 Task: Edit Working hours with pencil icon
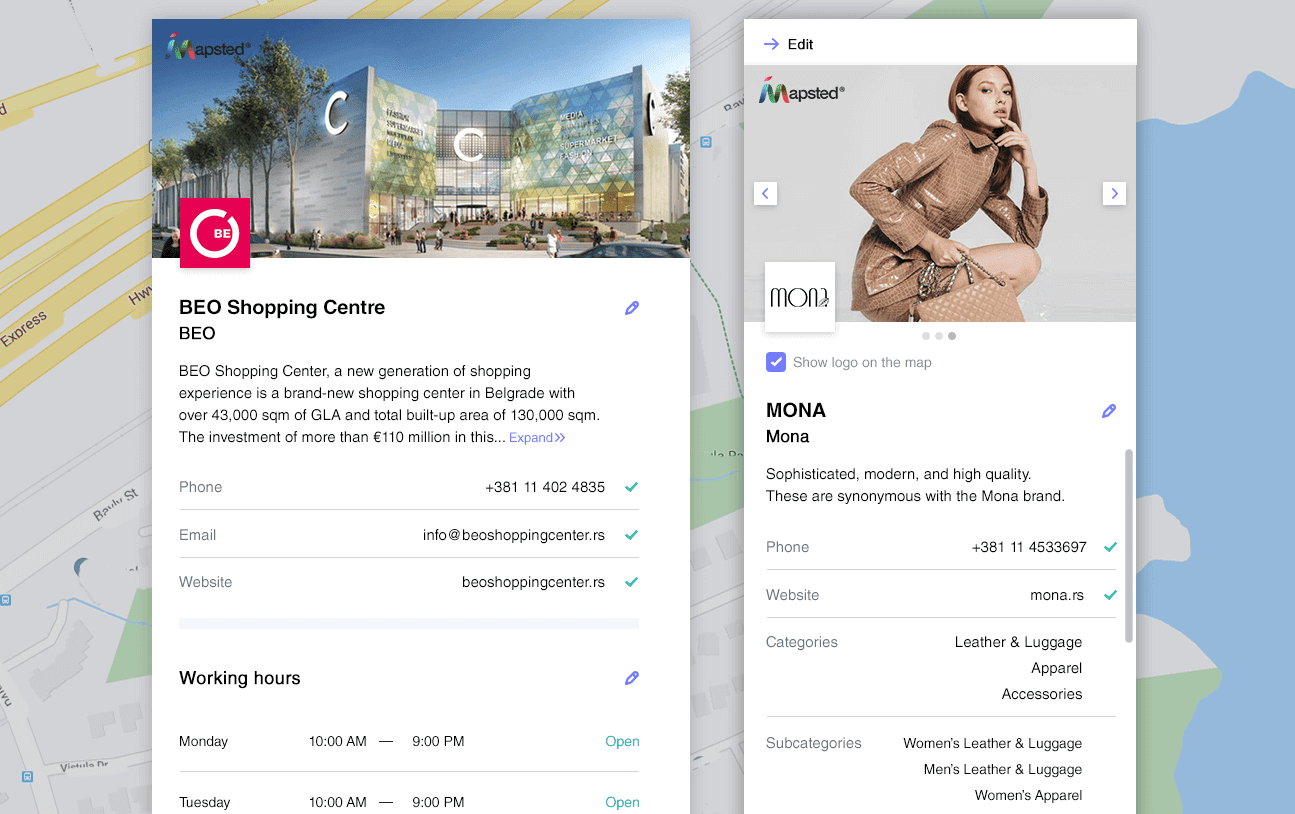click(x=632, y=678)
